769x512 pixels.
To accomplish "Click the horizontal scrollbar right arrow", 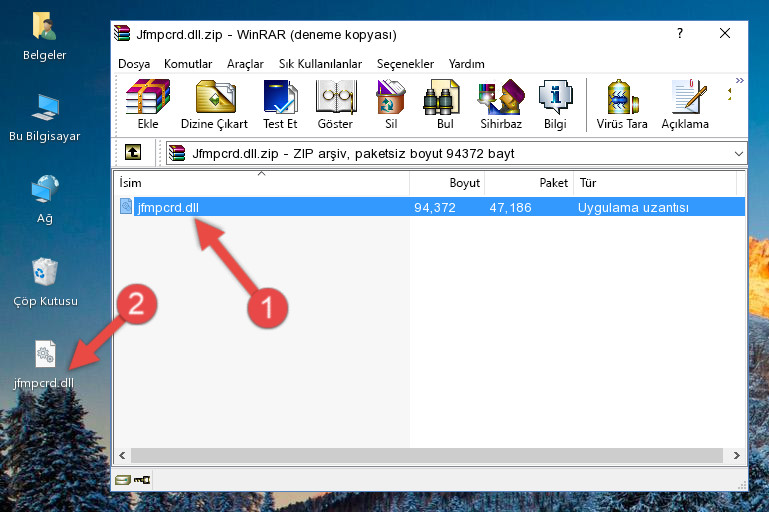I will pyautogui.click(x=736, y=455).
